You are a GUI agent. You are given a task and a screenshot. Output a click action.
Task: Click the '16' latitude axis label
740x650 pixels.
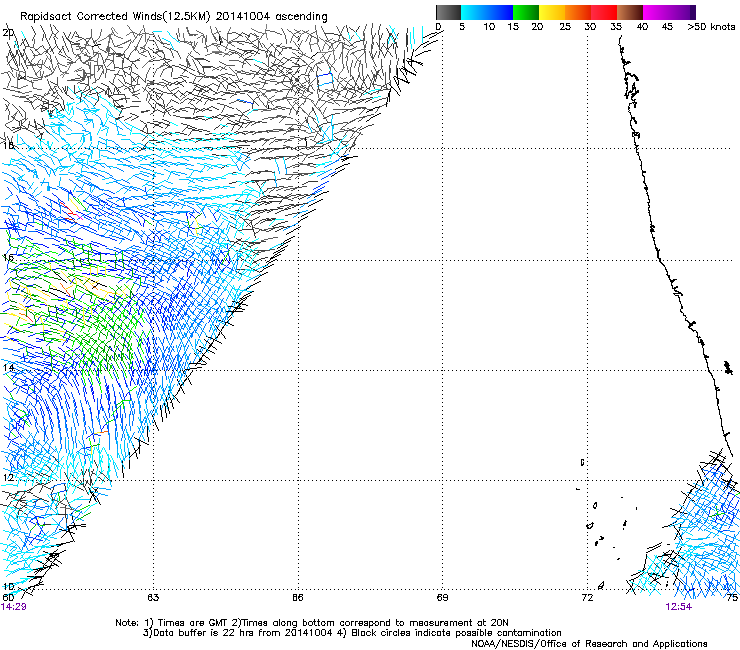coord(8,258)
